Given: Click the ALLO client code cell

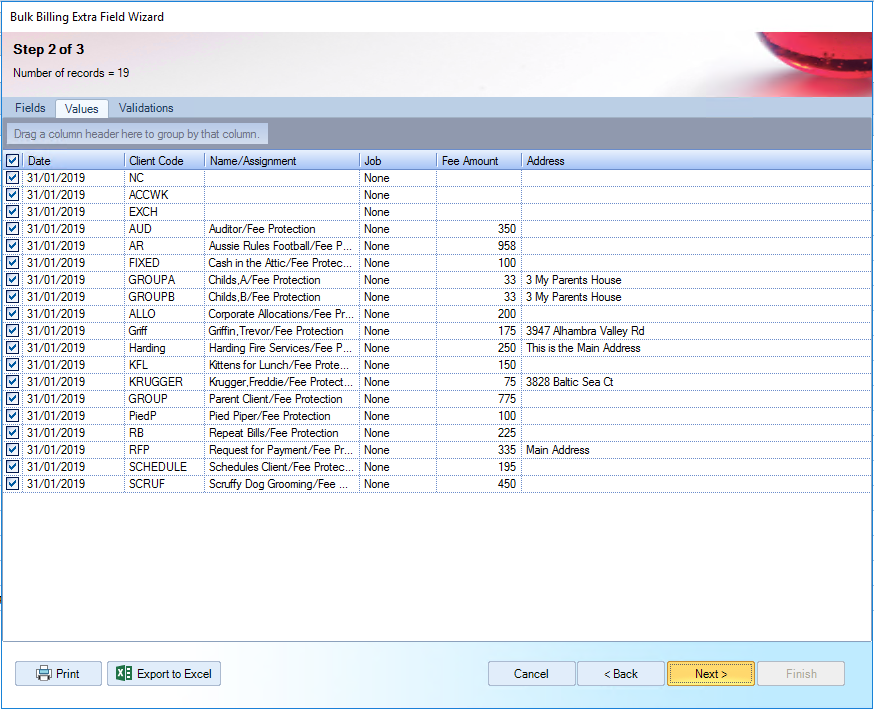Looking at the screenshot, I should (x=164, y=314).
